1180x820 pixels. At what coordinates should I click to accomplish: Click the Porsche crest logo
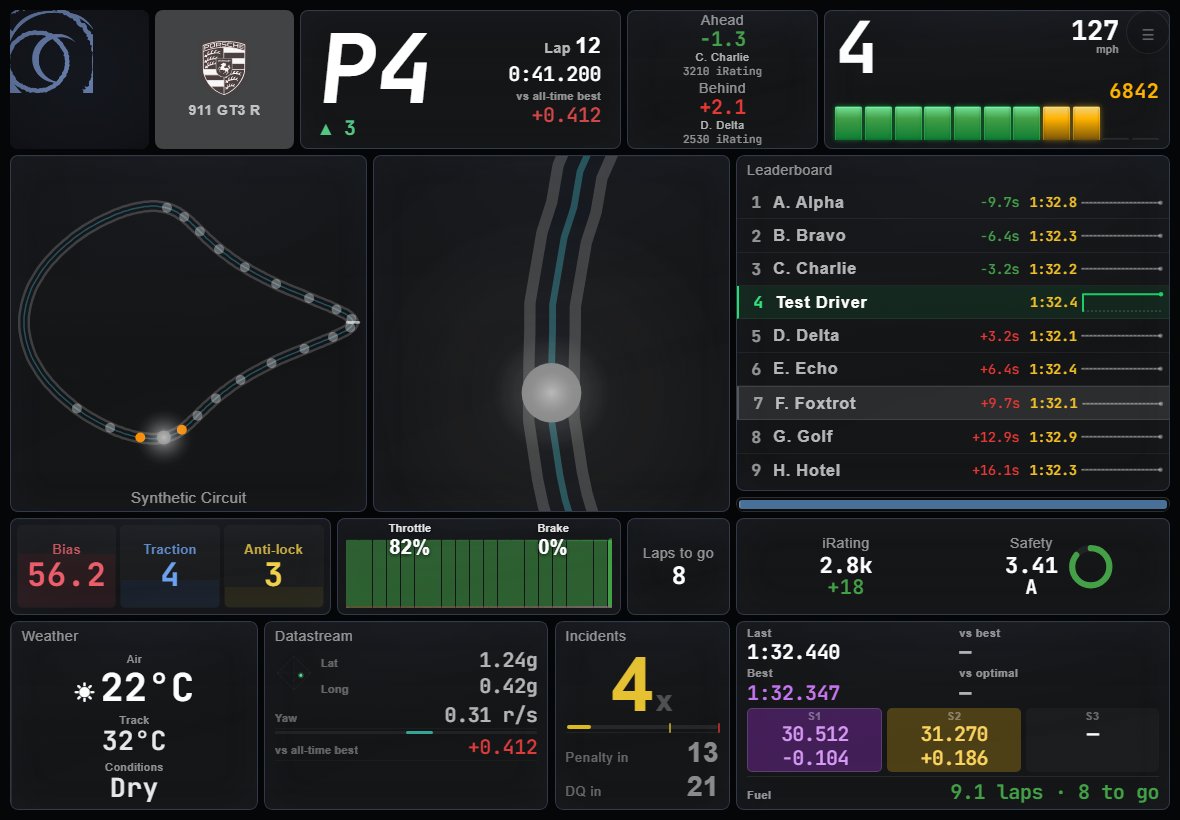[x=224, y=68]
